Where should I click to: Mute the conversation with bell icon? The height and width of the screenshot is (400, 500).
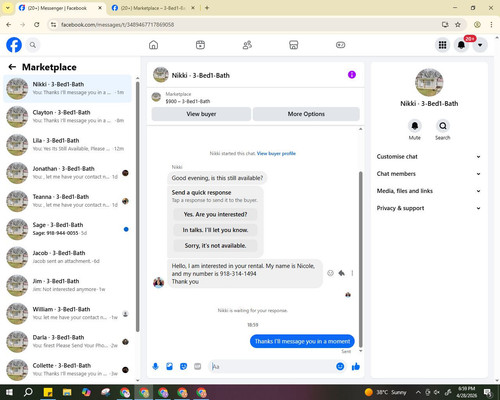[x=415, y=126]
